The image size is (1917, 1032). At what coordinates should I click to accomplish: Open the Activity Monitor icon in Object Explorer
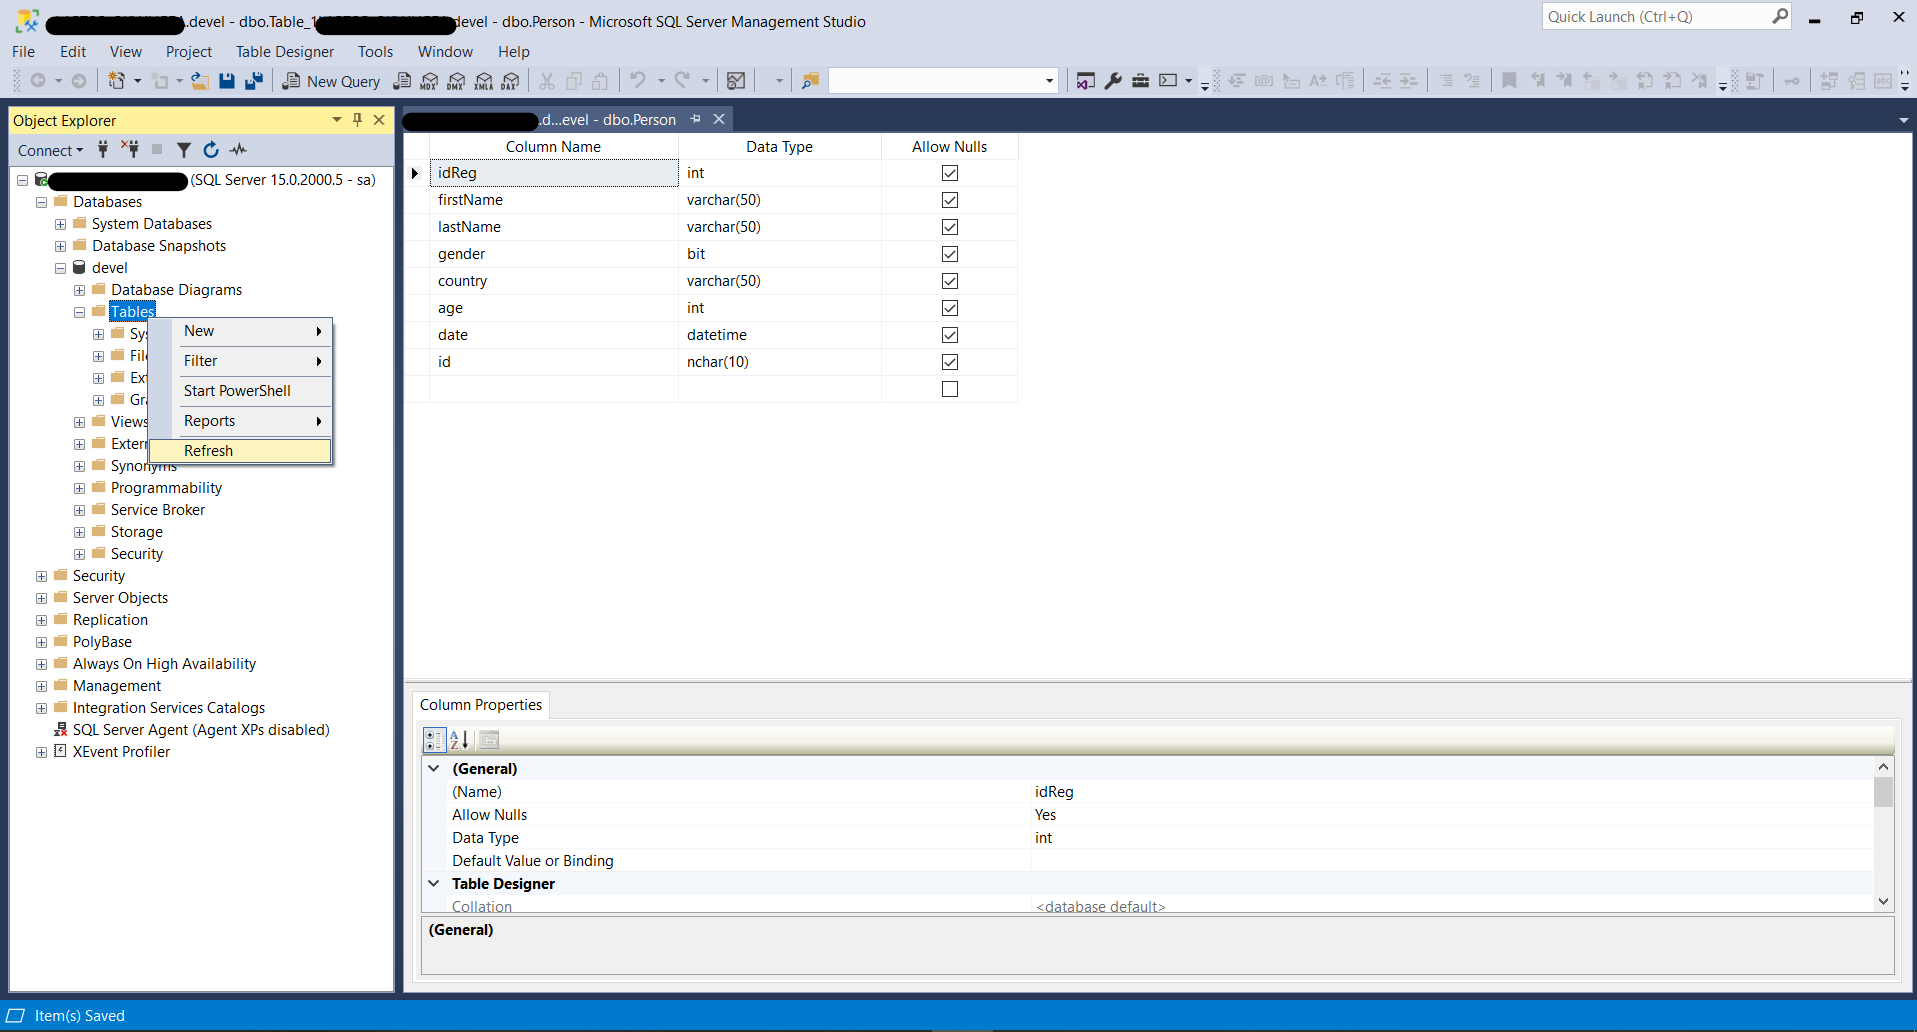238,150
